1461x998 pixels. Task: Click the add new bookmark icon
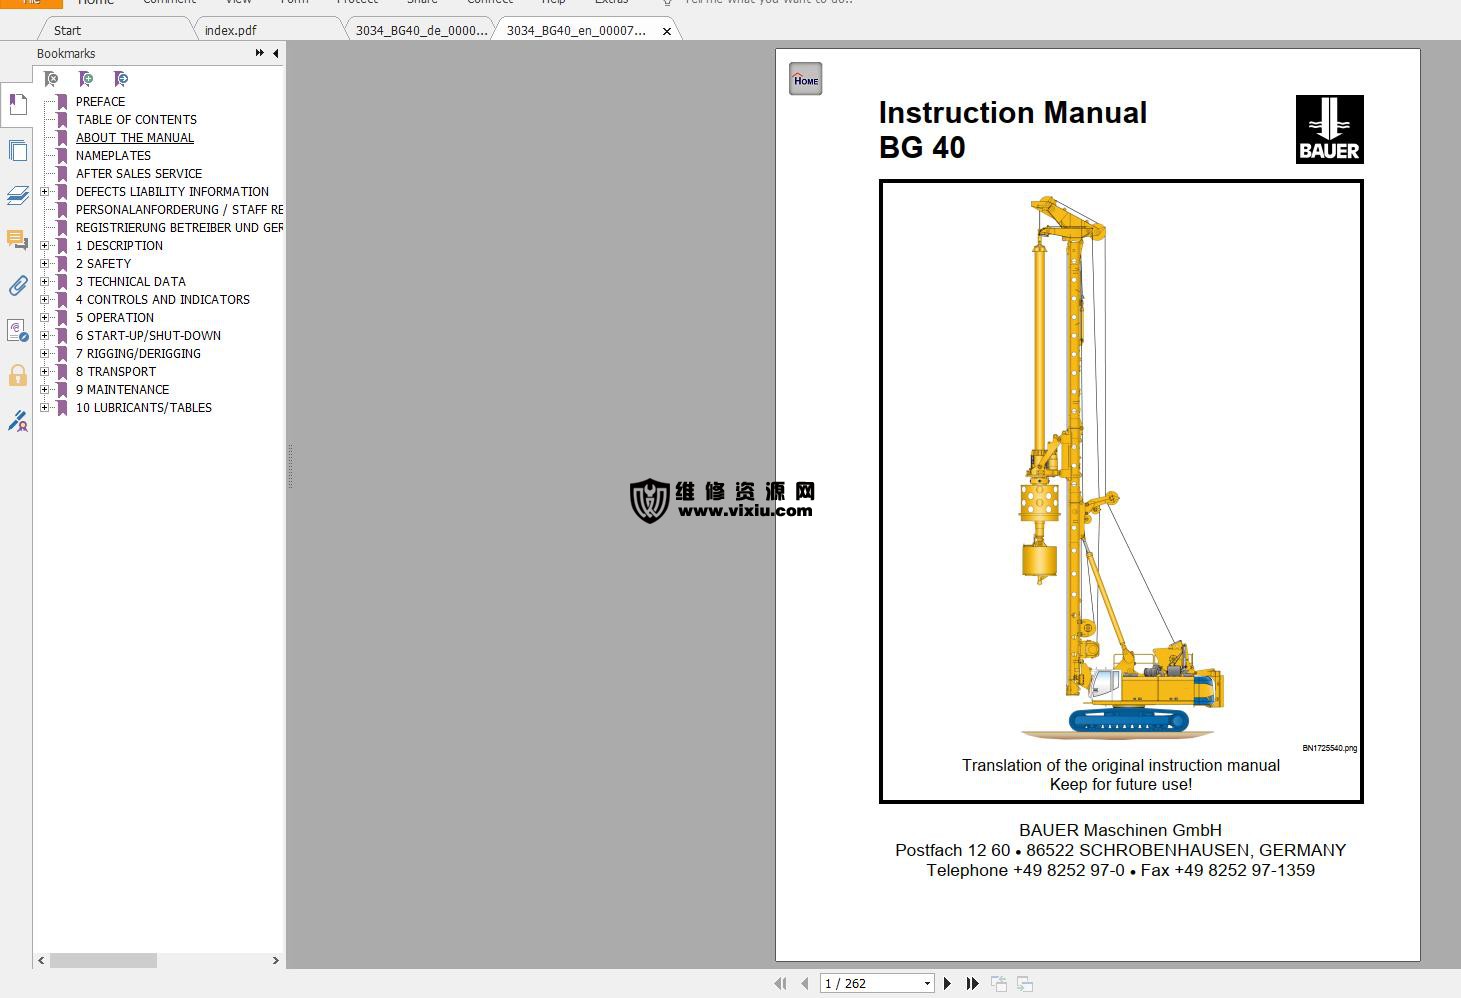86,79
